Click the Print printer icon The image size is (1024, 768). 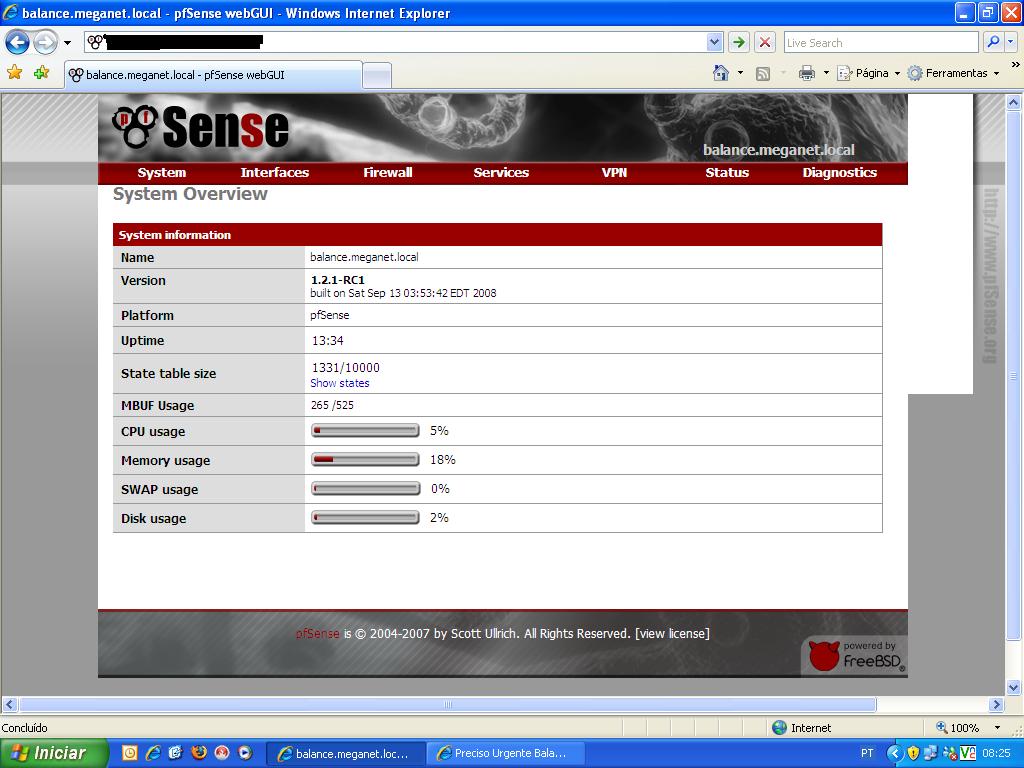pos(807,73)
